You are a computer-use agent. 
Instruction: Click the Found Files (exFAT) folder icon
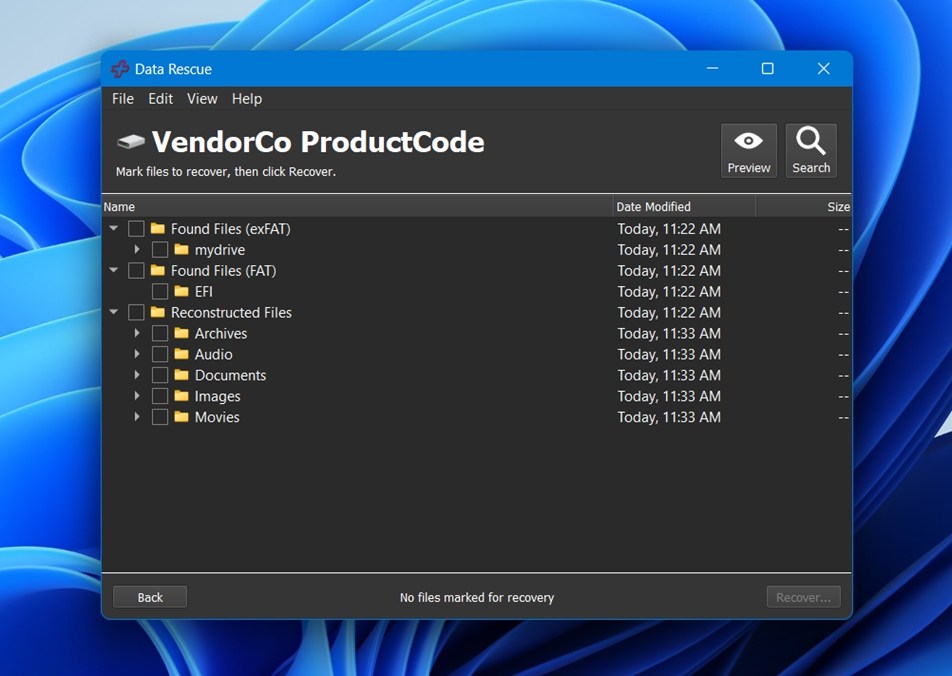(158, 228)
